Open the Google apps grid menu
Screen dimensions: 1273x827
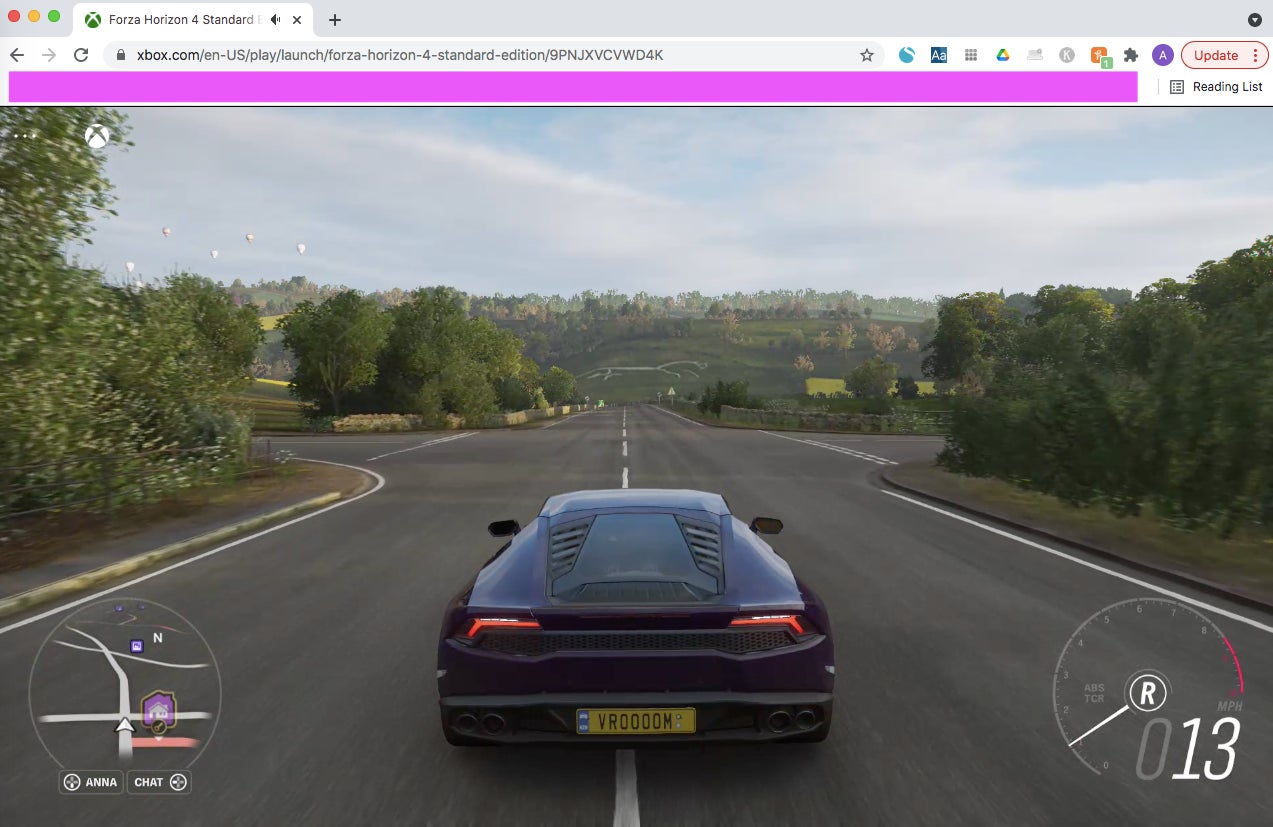tap(970, 55)
